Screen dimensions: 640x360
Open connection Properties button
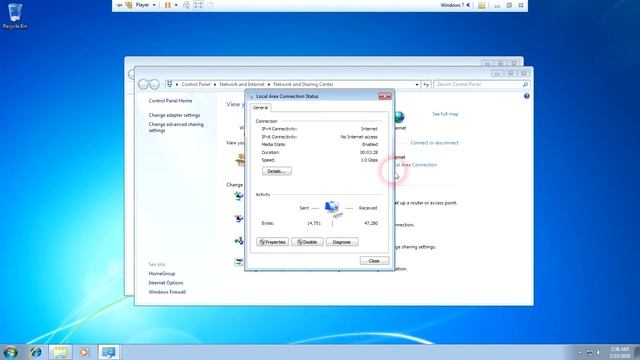pyautogui.click(x=272, y=242)
